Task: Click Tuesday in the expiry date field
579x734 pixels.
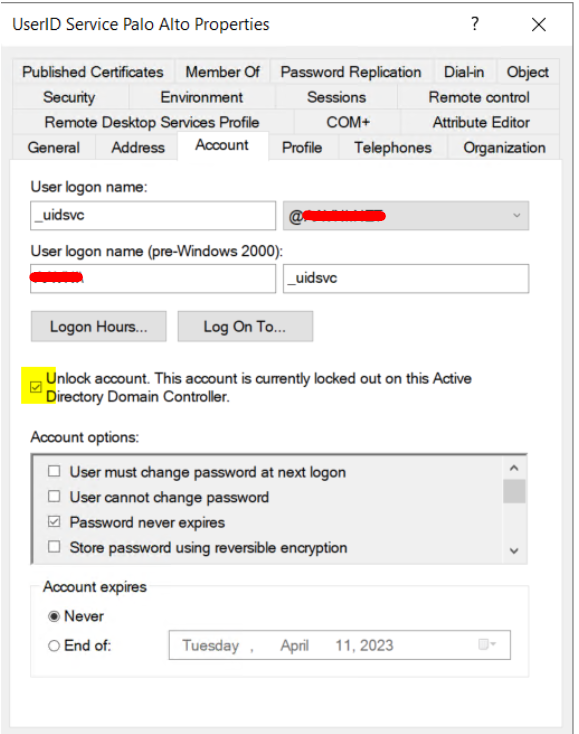Action: tap(211, 646)
